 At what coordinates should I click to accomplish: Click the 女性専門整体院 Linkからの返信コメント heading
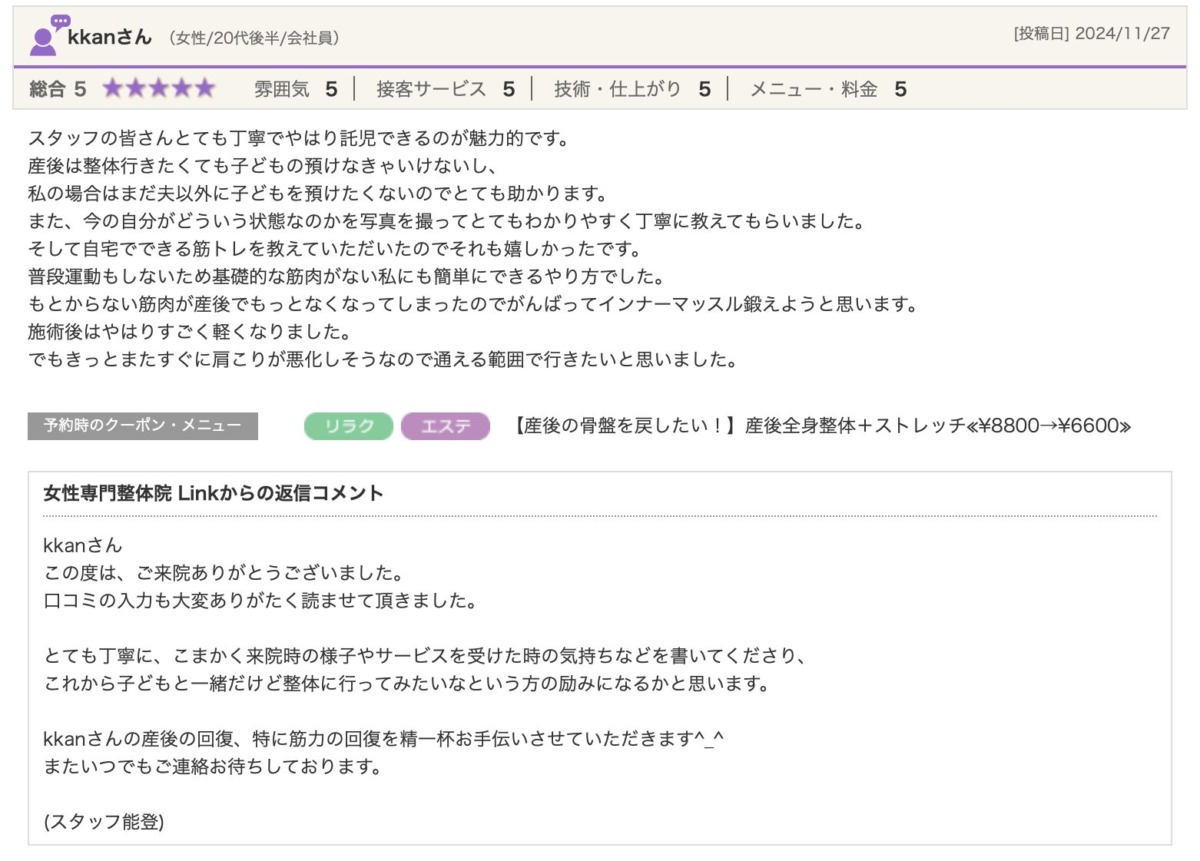coord(213,493)
